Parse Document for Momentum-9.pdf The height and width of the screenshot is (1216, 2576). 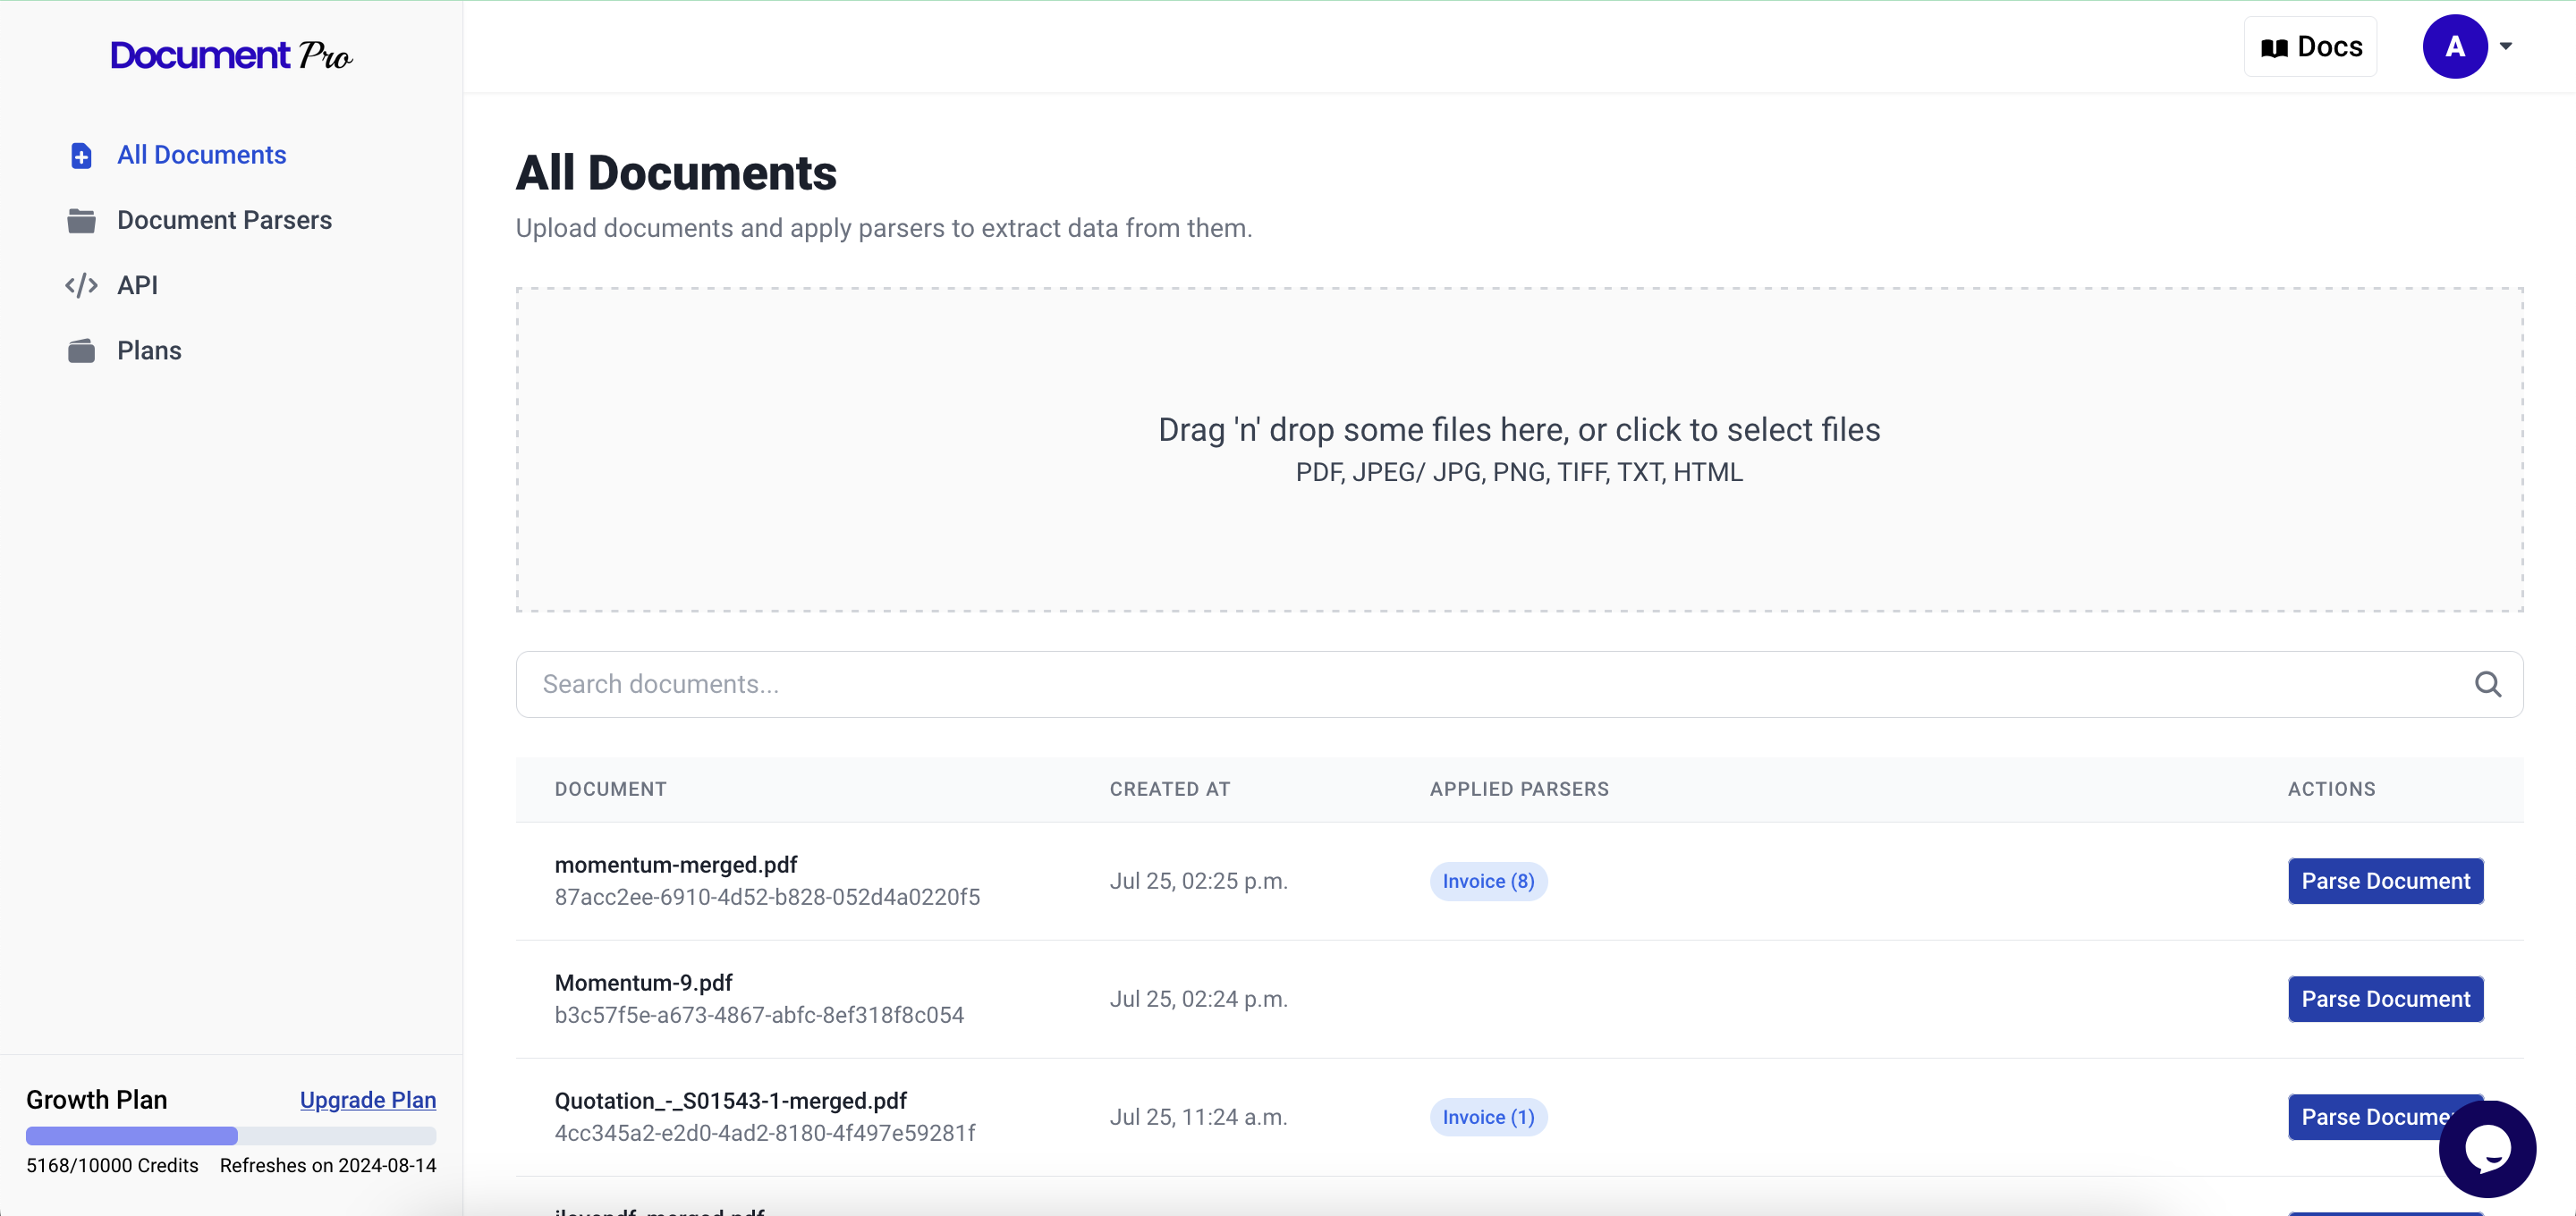pyautogui.click(x=2385, y=999)
